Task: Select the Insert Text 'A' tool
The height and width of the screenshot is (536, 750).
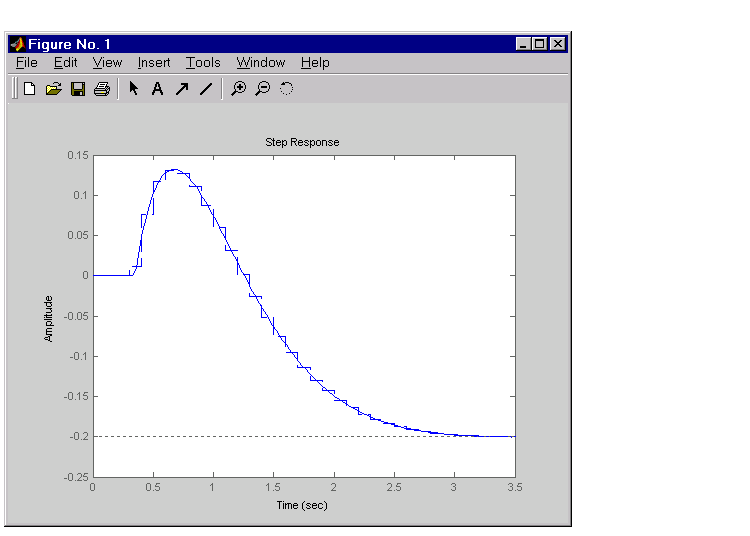Action: click(x=157, y=89)
